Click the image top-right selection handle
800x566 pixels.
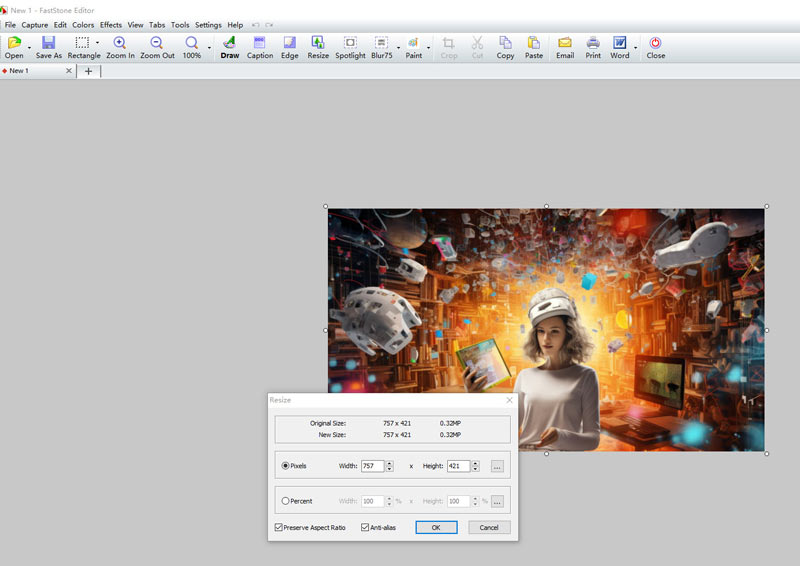tap(766, 206)
